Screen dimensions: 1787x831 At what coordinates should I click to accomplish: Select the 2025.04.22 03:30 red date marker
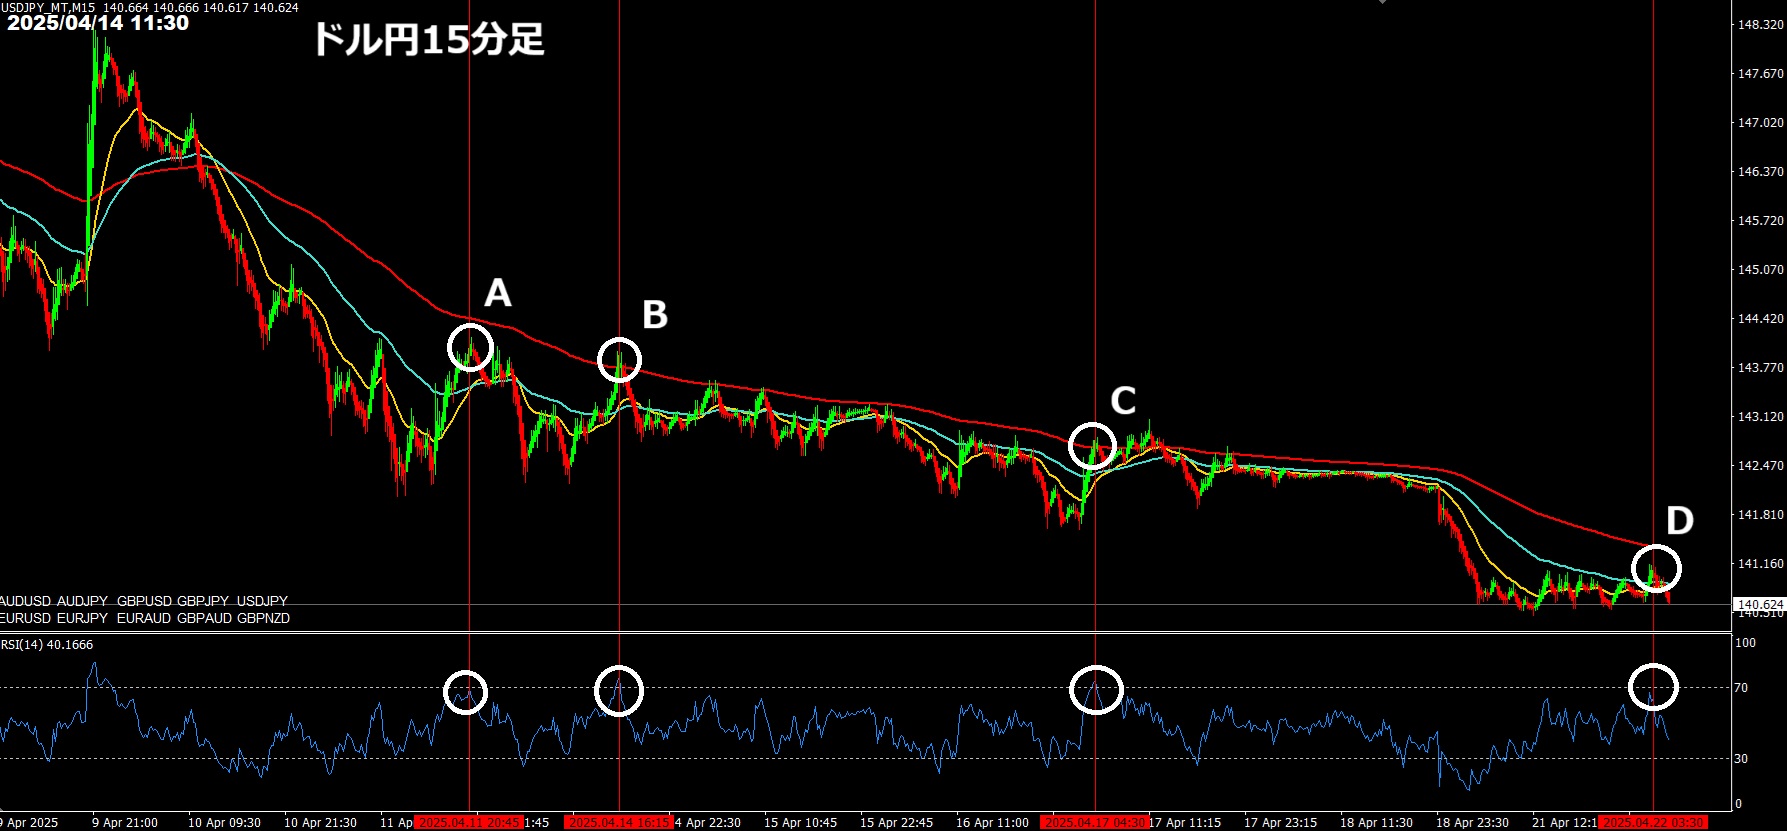coord(1652,822)
